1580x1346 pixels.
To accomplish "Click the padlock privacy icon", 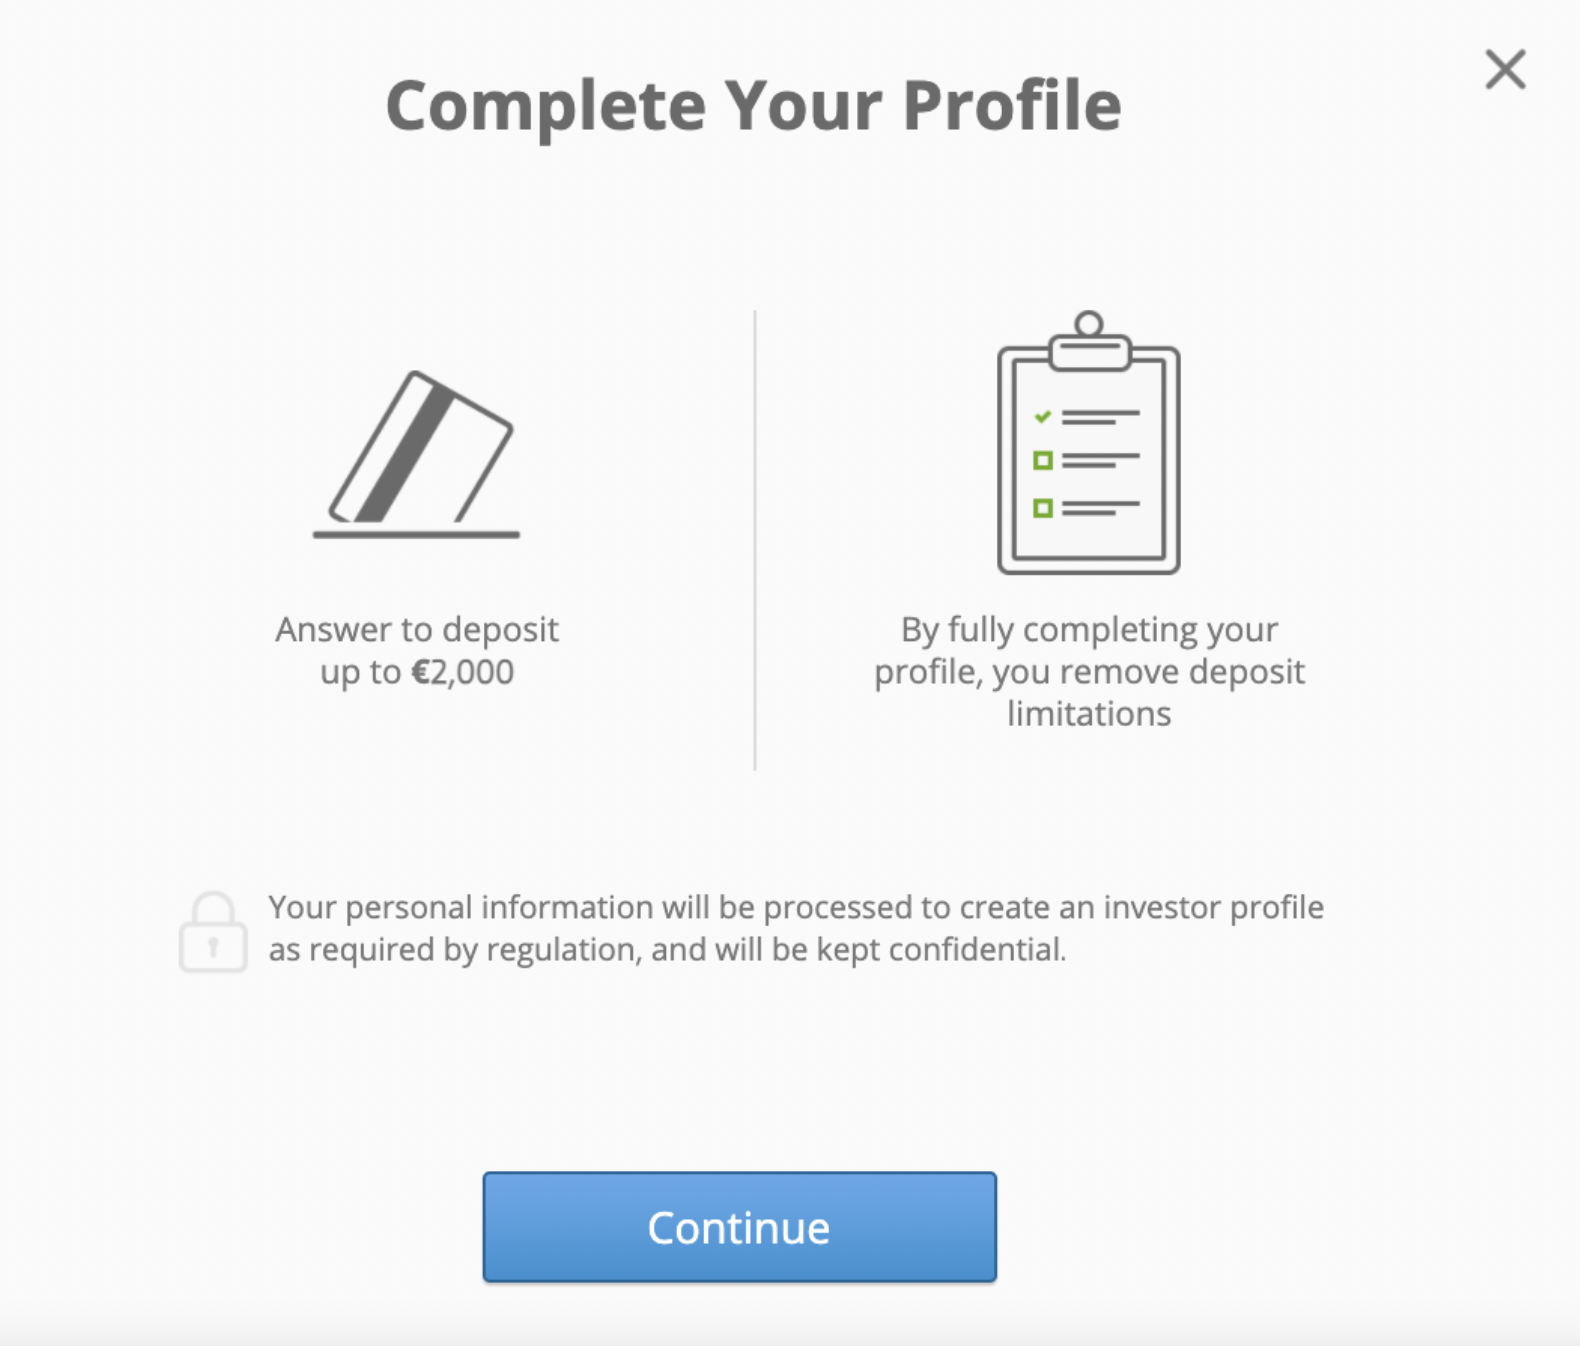I will pyautogui.click(x=213, y=931).
